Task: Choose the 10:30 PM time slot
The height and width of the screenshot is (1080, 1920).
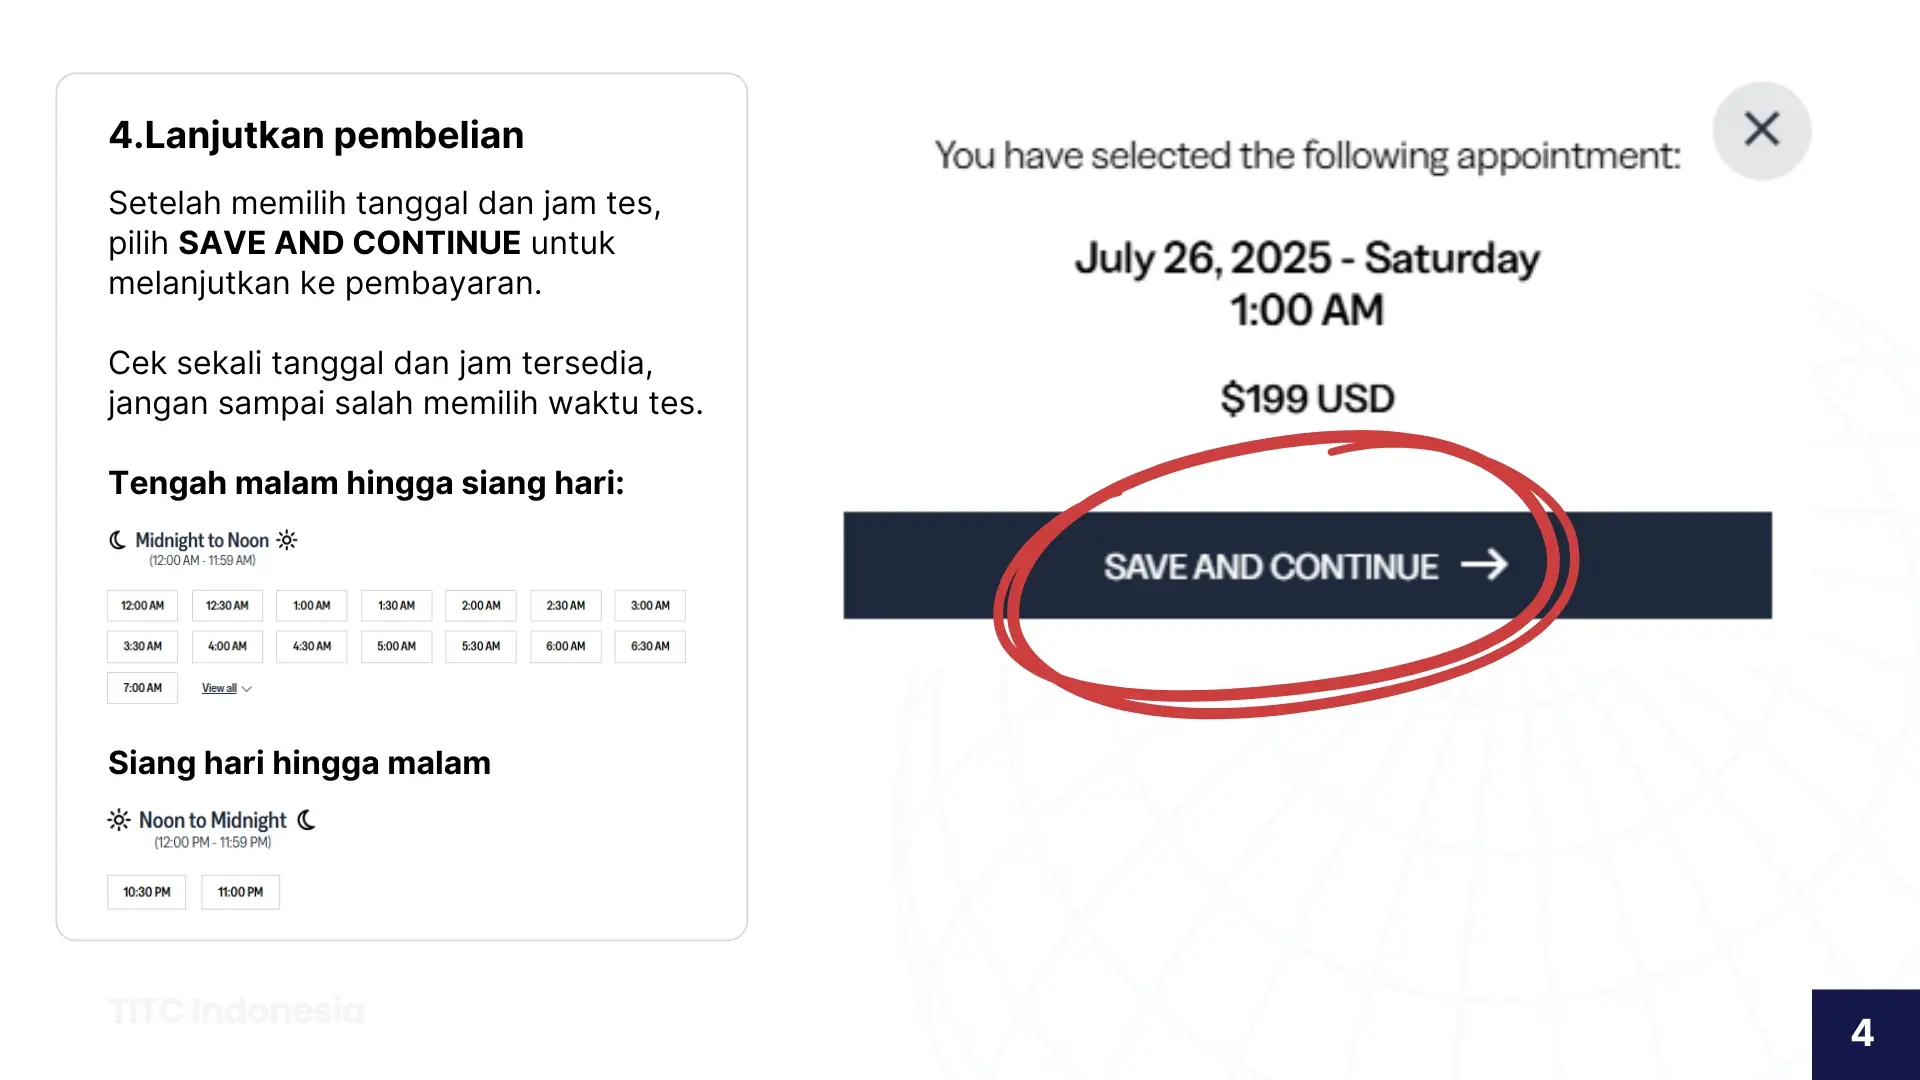Action: (146, 892)
